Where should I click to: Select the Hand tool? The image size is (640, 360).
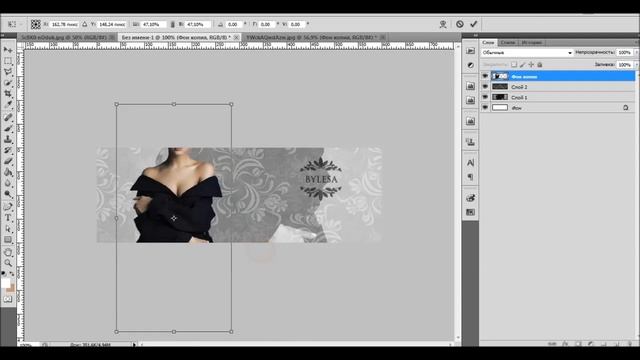8,252
